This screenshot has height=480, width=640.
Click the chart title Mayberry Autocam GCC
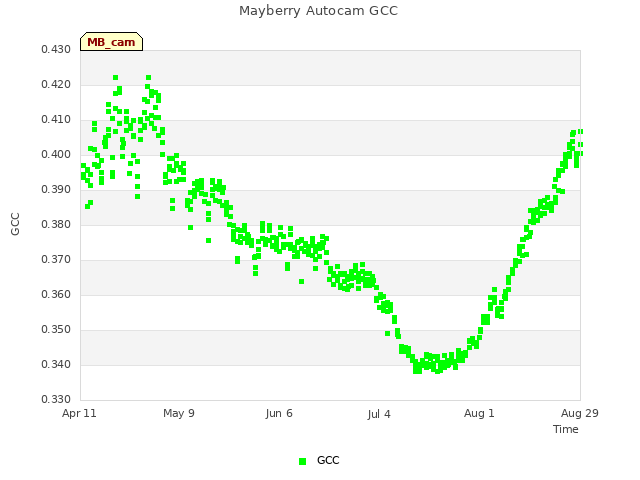[x=318, y=11]
